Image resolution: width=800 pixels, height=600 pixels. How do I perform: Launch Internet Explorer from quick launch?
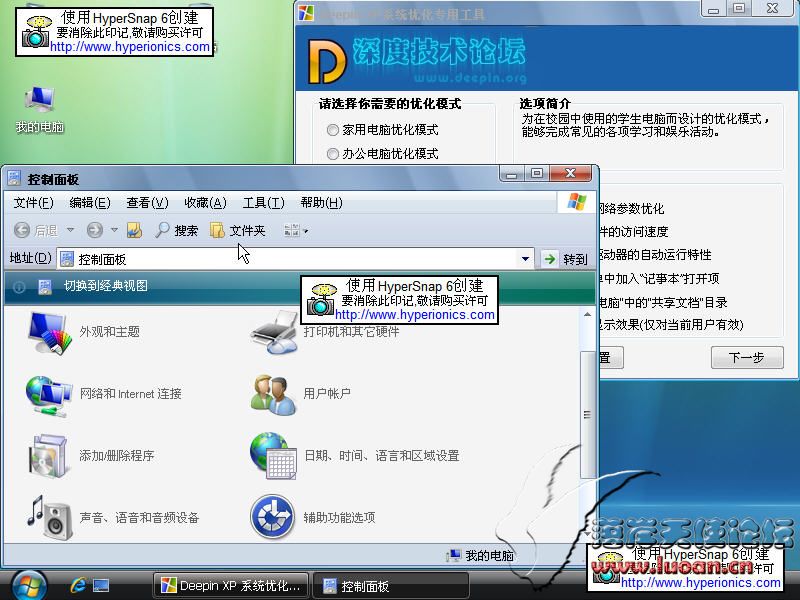click(x=78, y=585)
